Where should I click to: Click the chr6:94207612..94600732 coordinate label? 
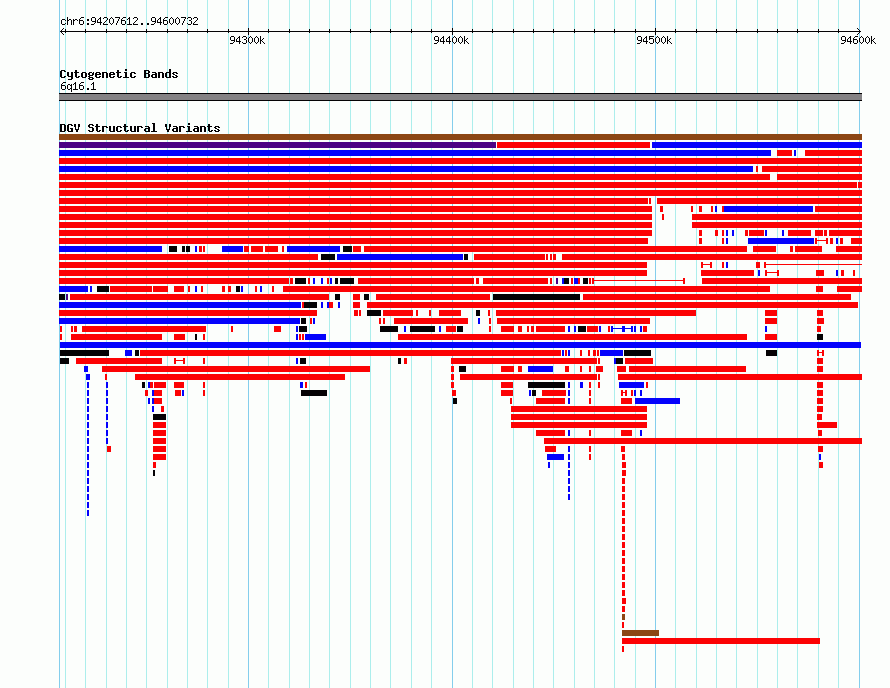click(x=129, y=21)
